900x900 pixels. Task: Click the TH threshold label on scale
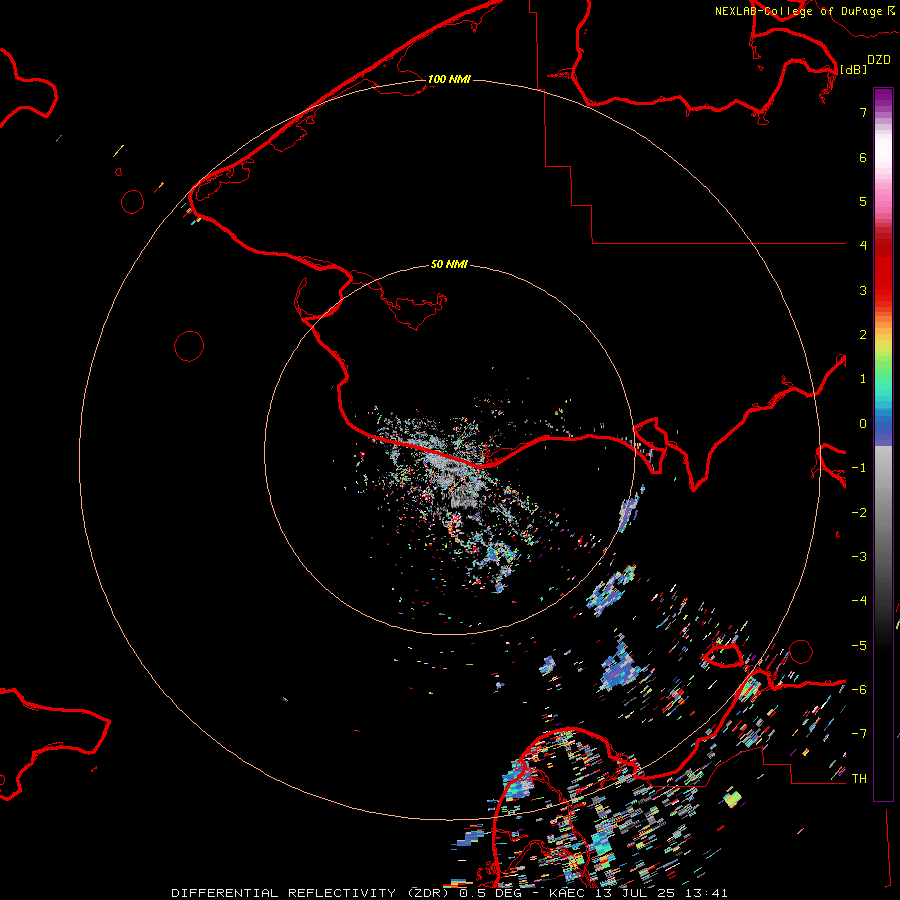[859, 779]
